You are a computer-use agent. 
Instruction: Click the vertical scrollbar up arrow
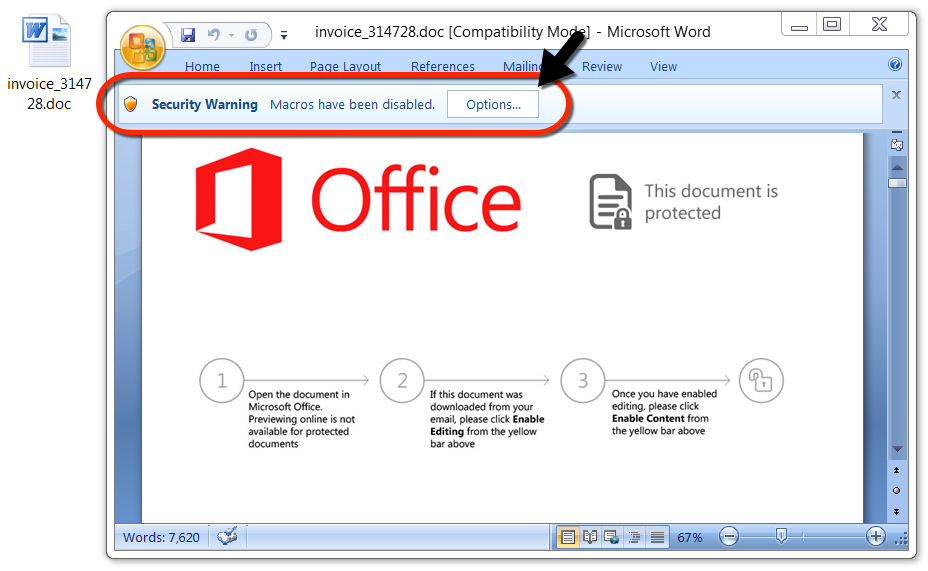coord(897,168)
